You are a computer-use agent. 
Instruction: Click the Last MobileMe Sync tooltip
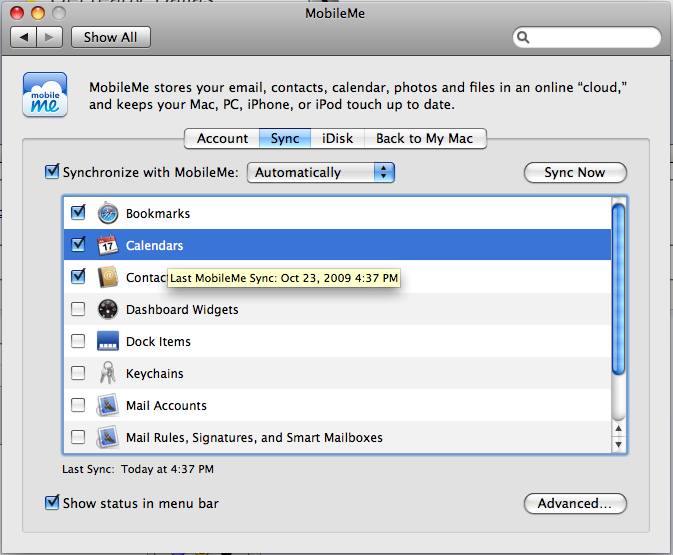coord(284,278)
